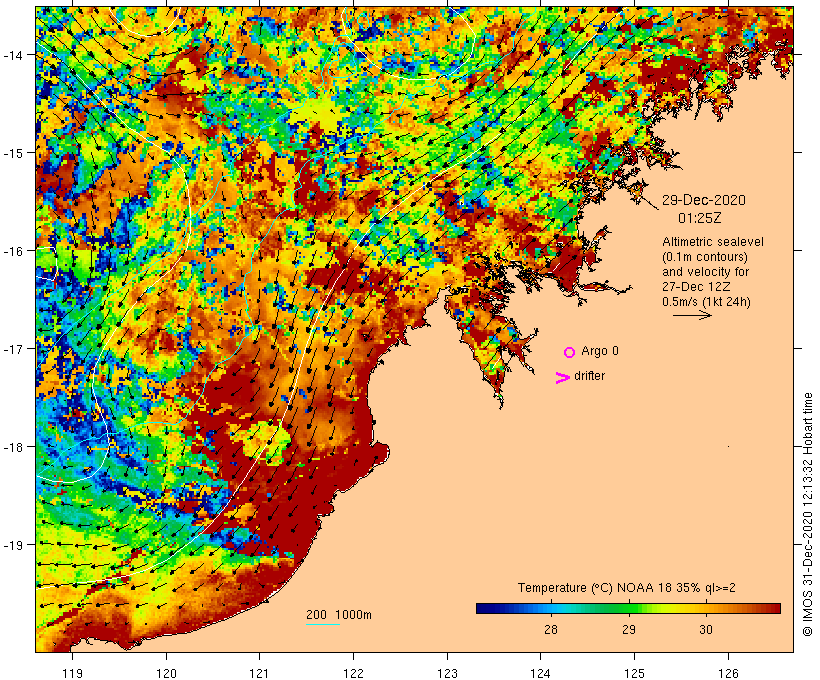
Task: Click the latitude axis label "-19"
Action: click(x=13, y=545)
